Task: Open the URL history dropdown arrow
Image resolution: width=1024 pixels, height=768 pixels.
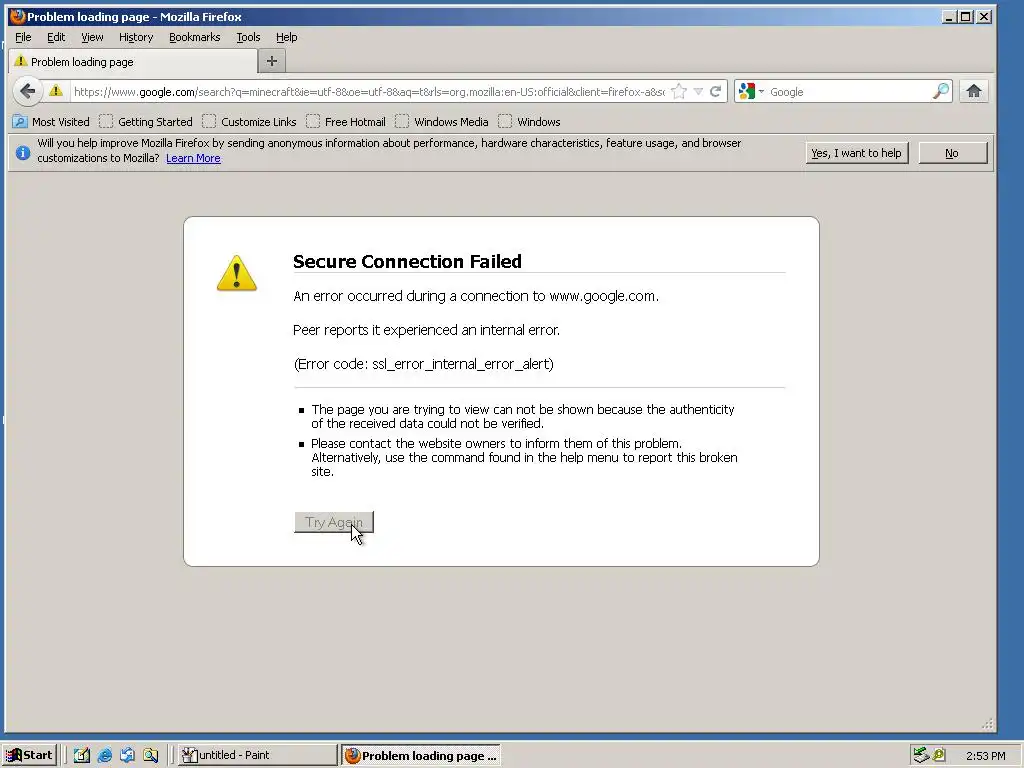Action: pos(698,91)
